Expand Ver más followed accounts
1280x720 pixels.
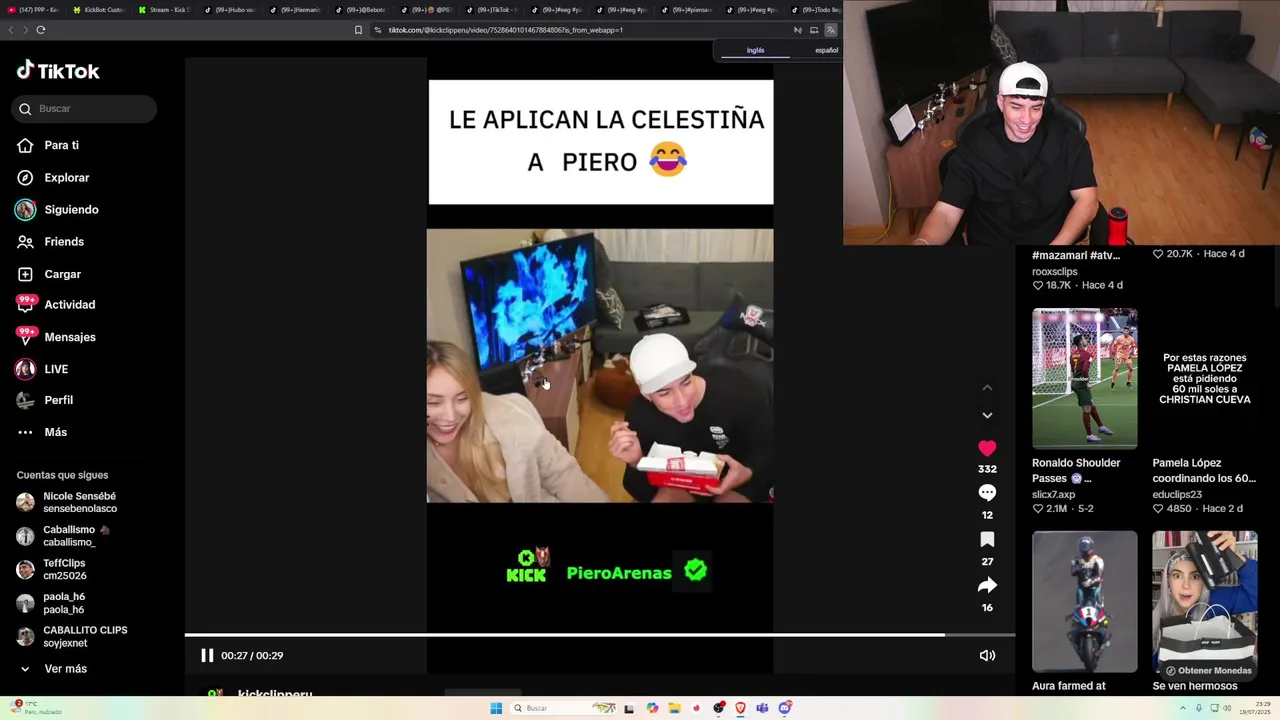pyautogui.click(x=52, y=669)
